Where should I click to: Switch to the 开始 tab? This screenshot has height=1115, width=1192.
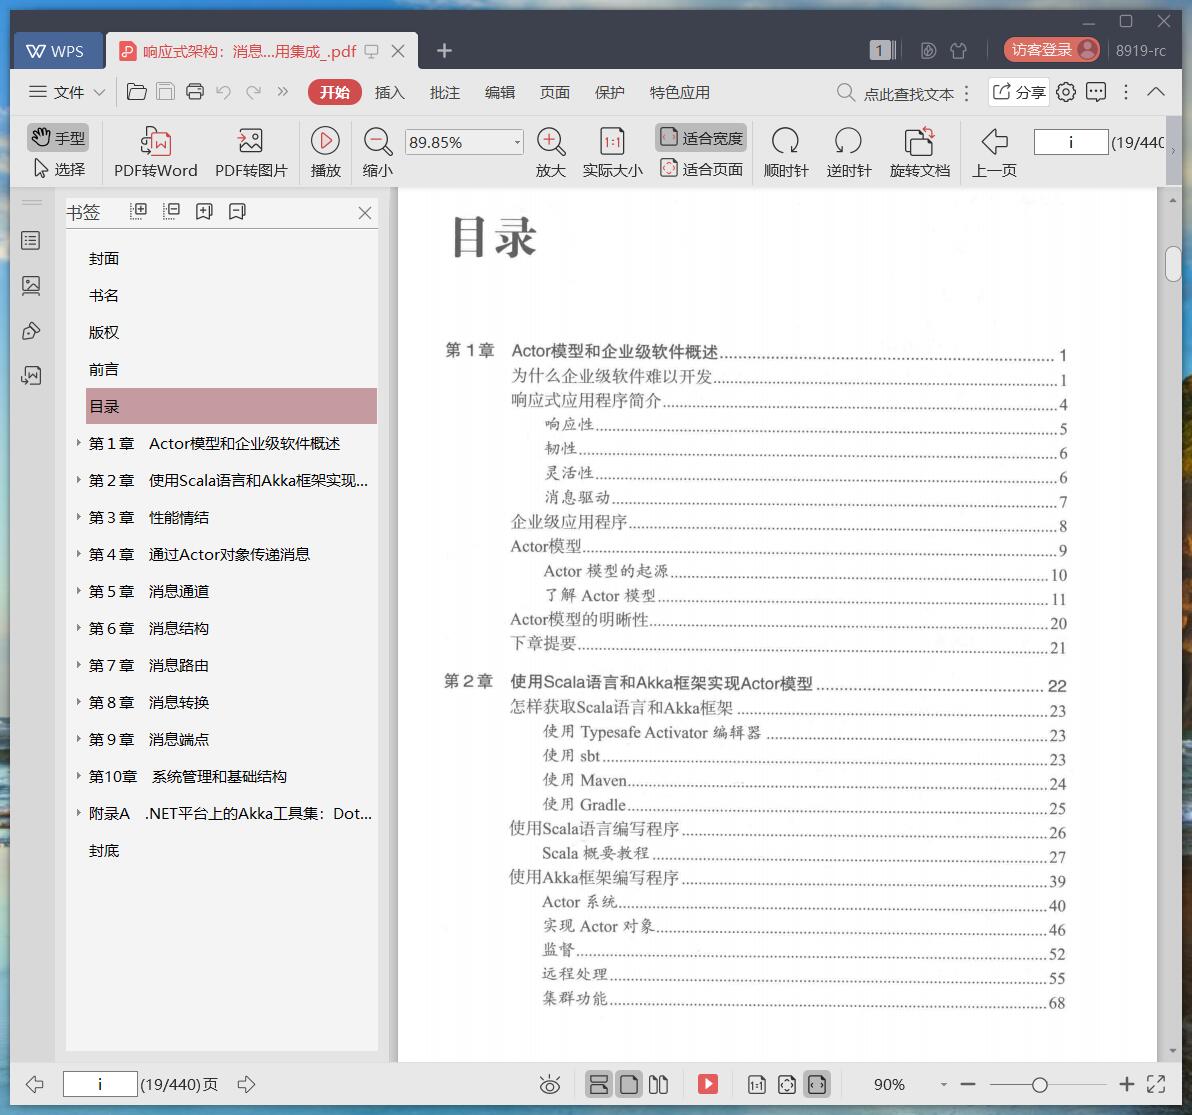[334, 92]
